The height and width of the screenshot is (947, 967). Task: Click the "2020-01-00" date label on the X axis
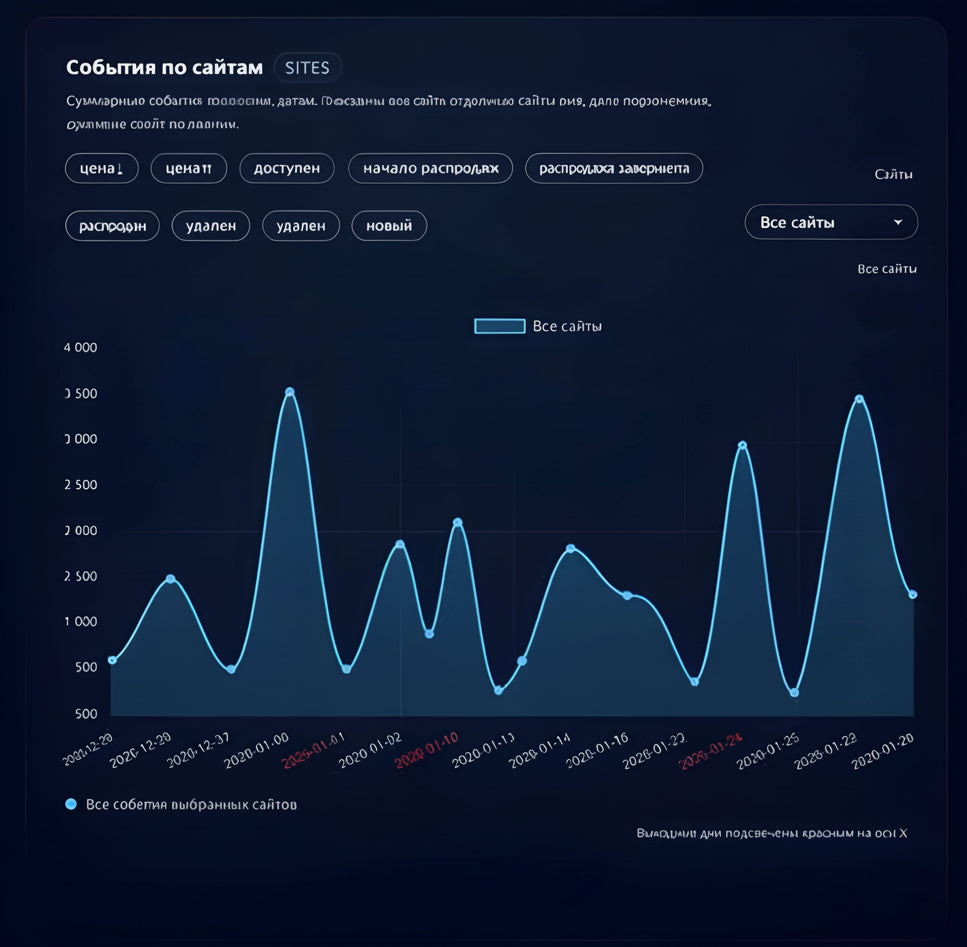(257, 751)
